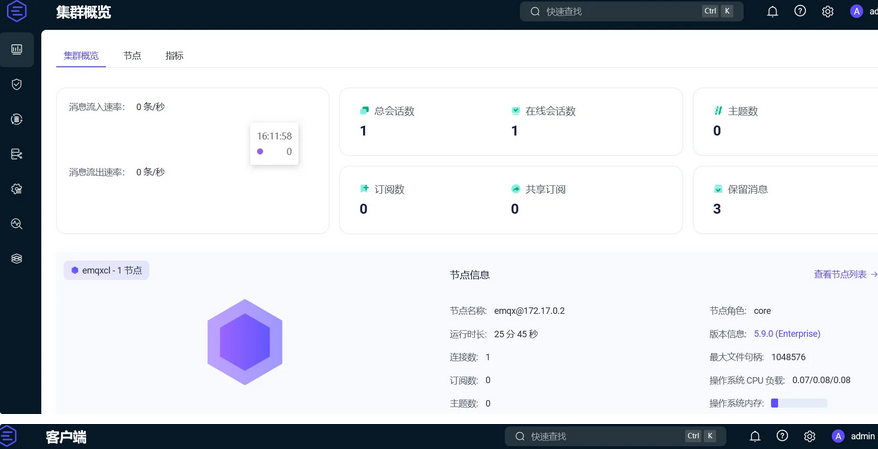Open help icon in 客户端 window header
878x449 pixels.
tap(782, 436)
